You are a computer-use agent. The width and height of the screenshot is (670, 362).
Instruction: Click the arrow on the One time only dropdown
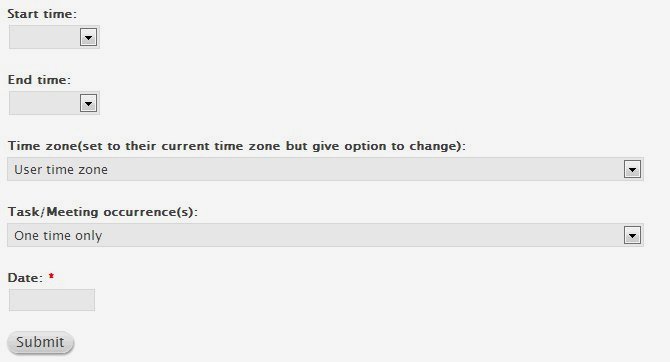coord(632,235)
